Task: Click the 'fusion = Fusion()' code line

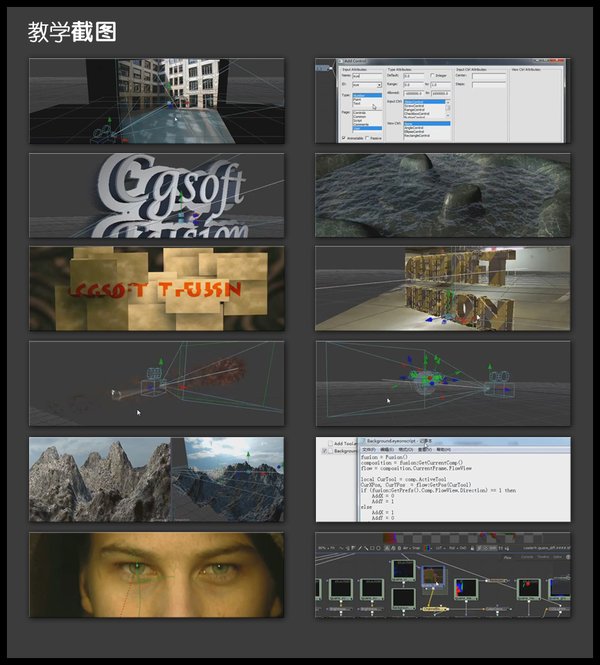Action: (385, 457)
